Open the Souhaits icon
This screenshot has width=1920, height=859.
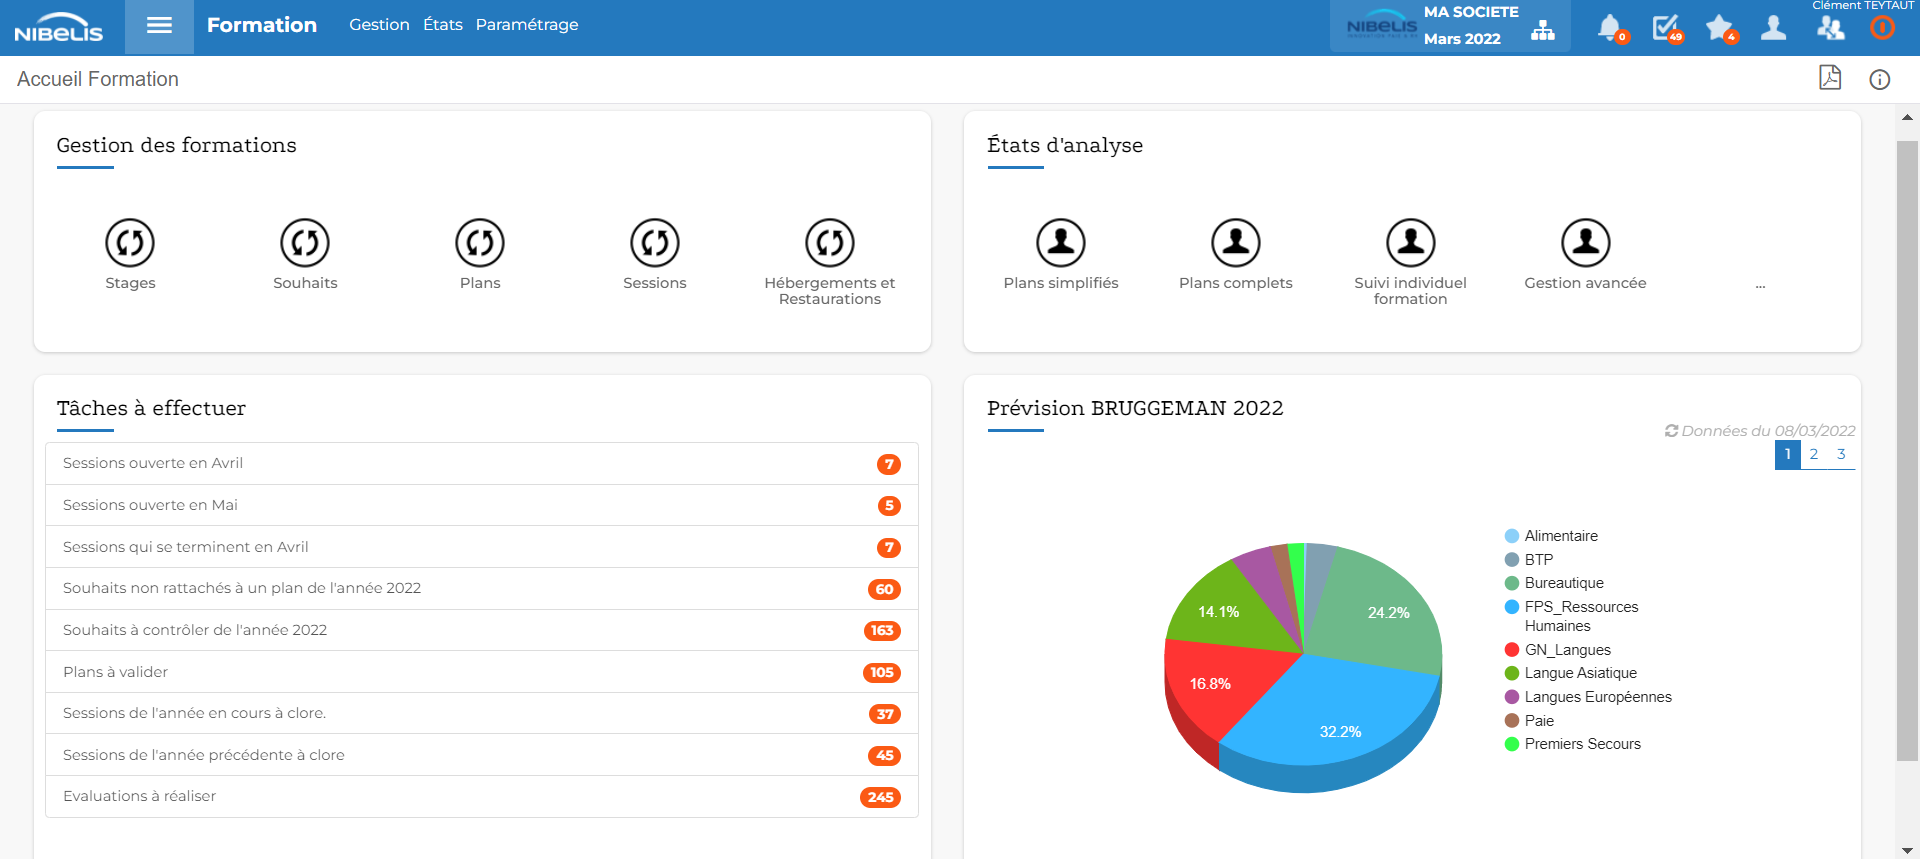tap(305, 243)
